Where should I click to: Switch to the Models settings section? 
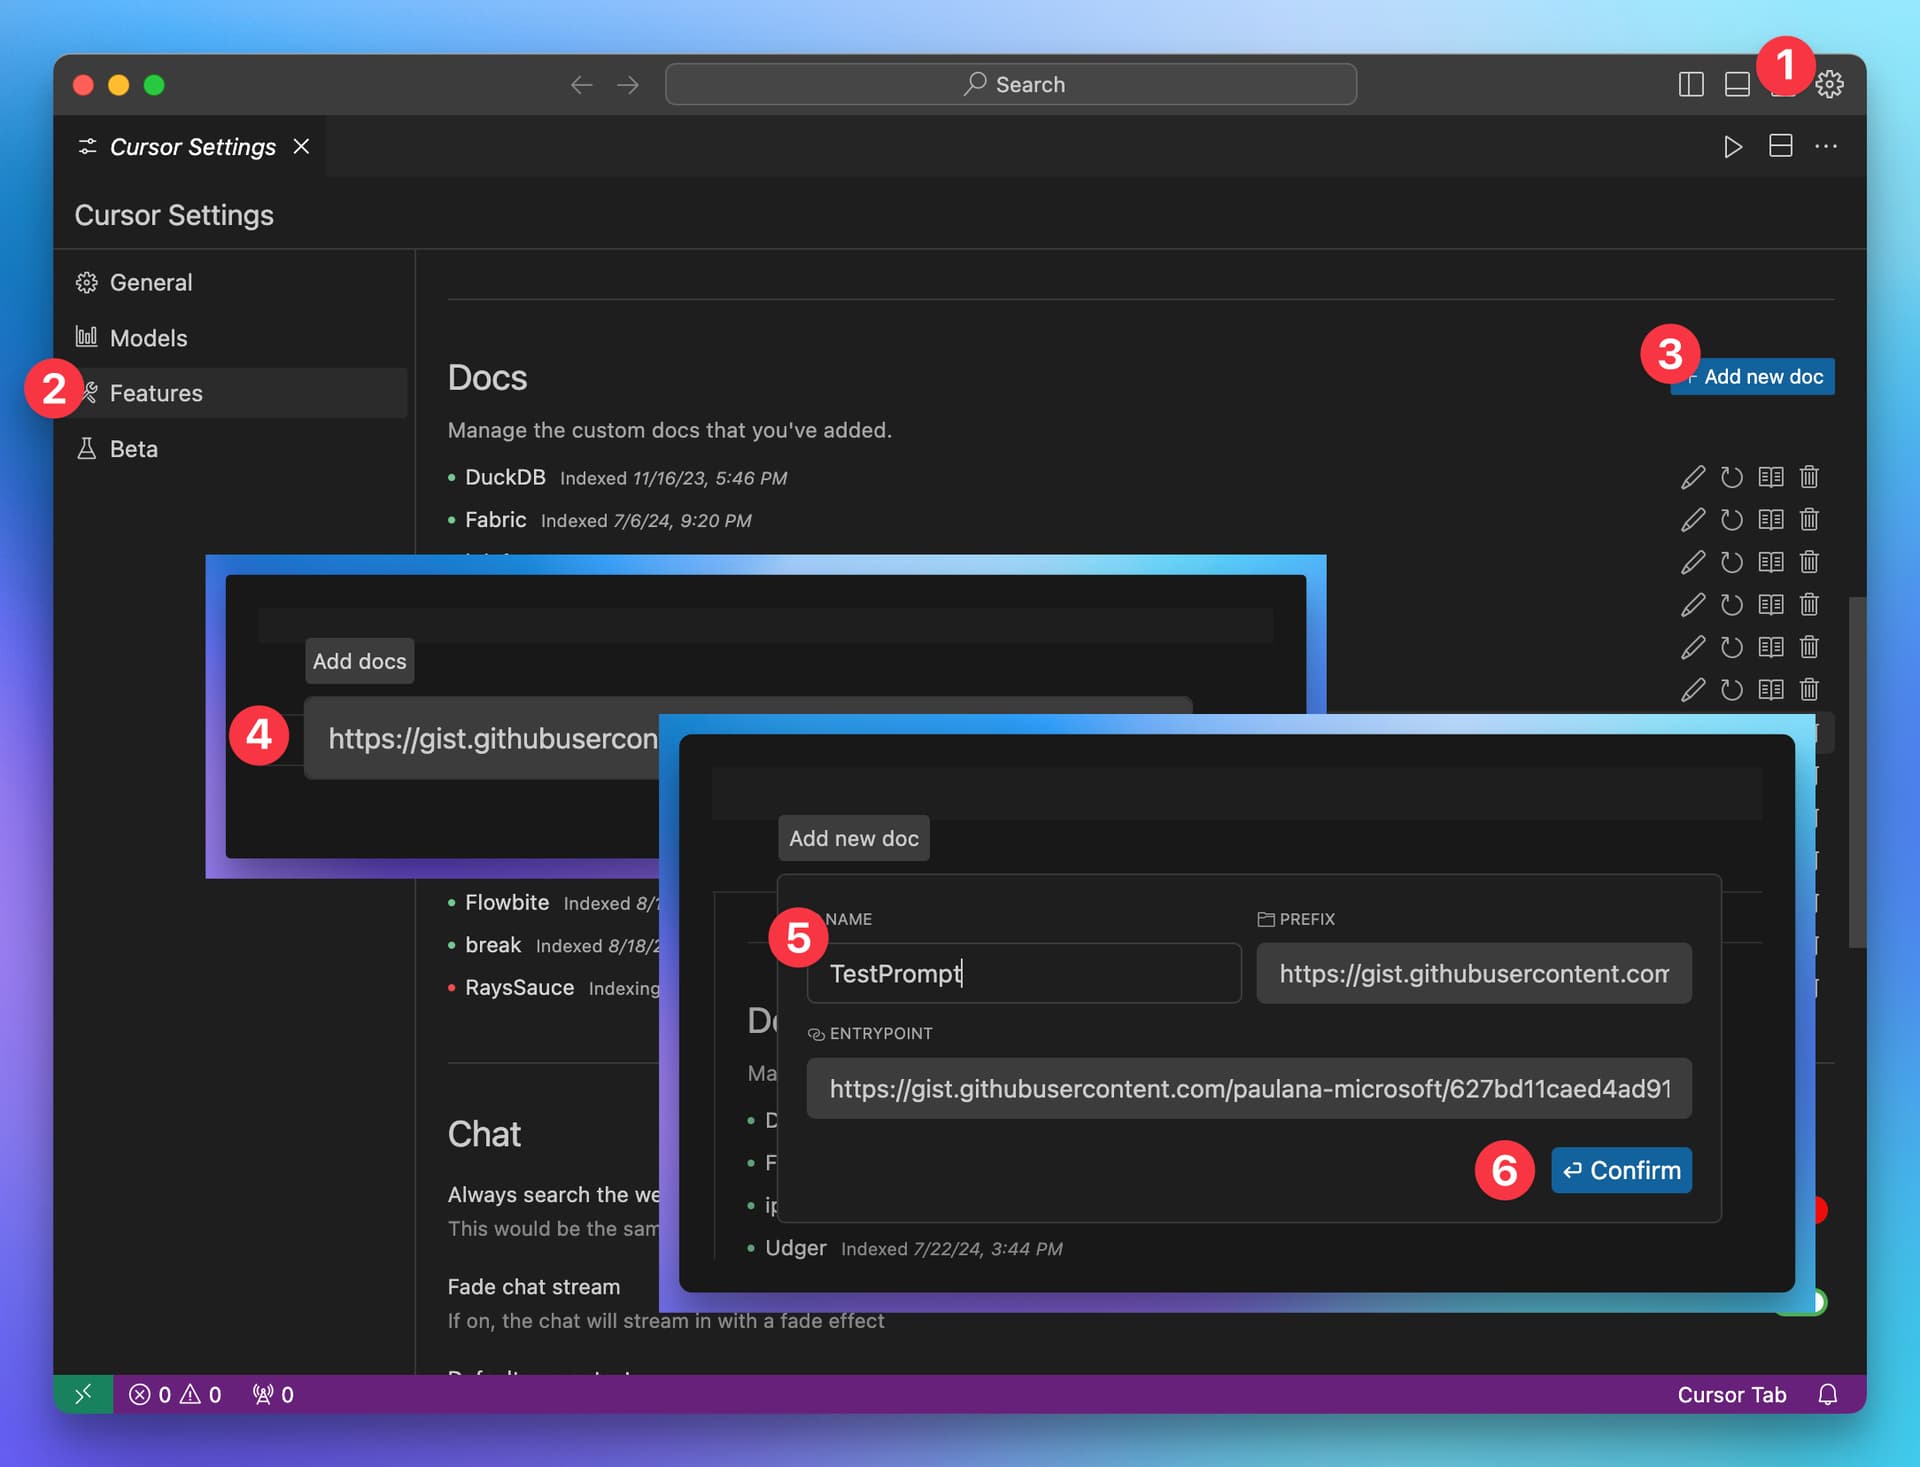[148, 338]
